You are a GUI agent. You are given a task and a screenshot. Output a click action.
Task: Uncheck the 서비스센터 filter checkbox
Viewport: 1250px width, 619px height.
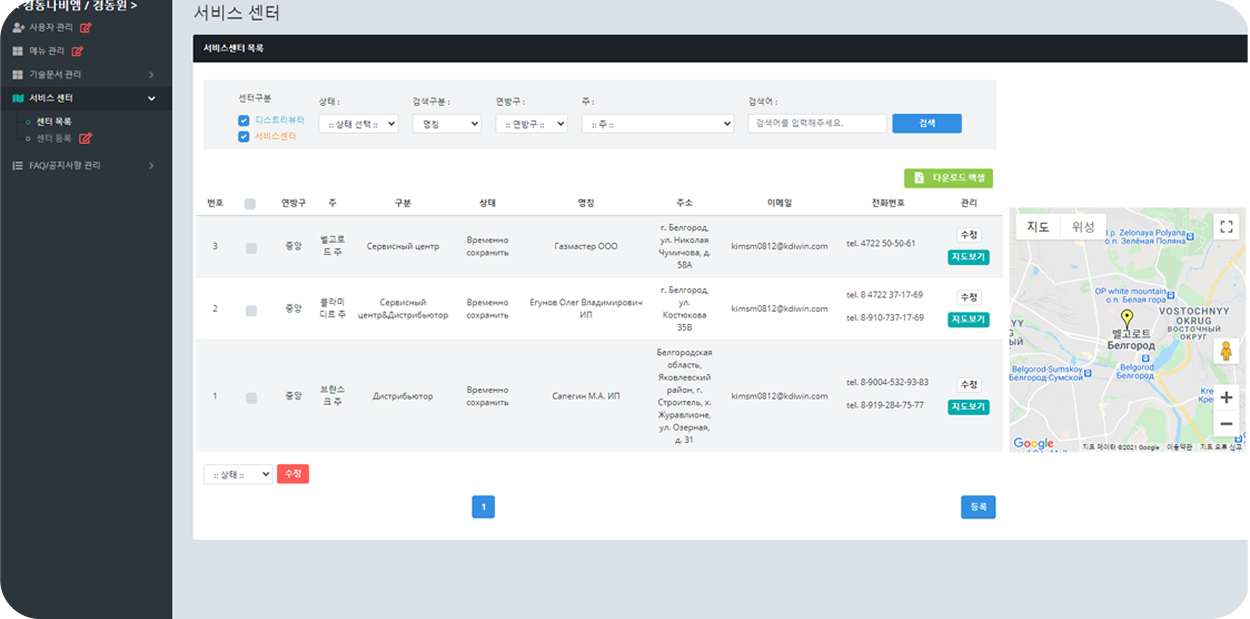pos(243,137)
